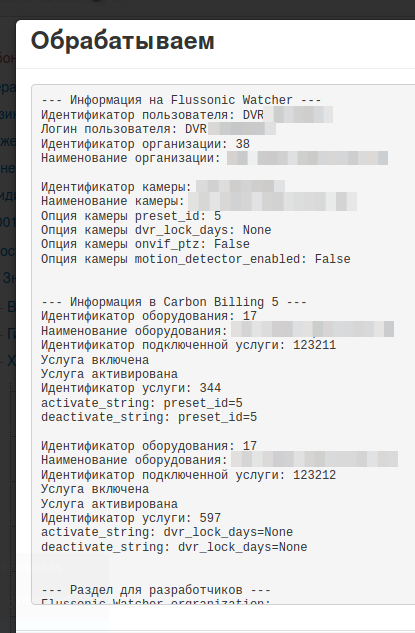
Task: Click the "dvr_lock_days: None" camera option line
Action: (156, 230)
